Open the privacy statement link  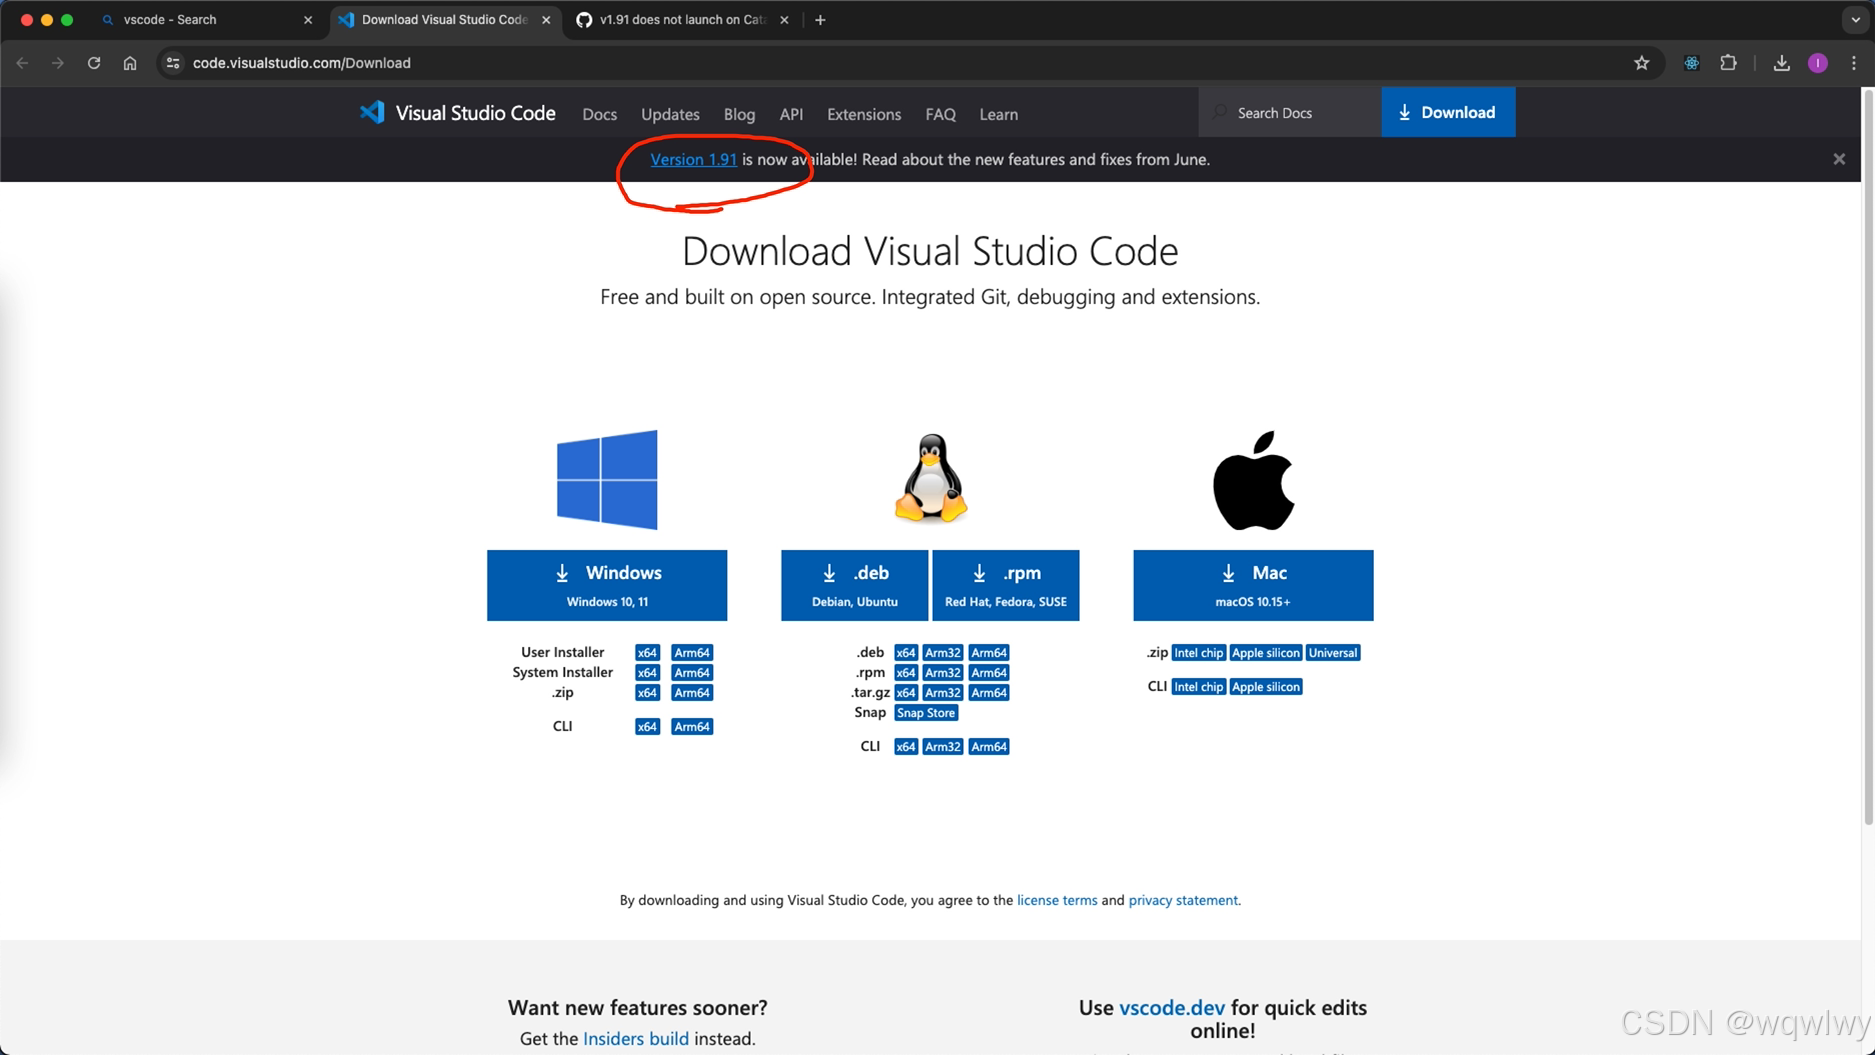tap(1183, 900)
